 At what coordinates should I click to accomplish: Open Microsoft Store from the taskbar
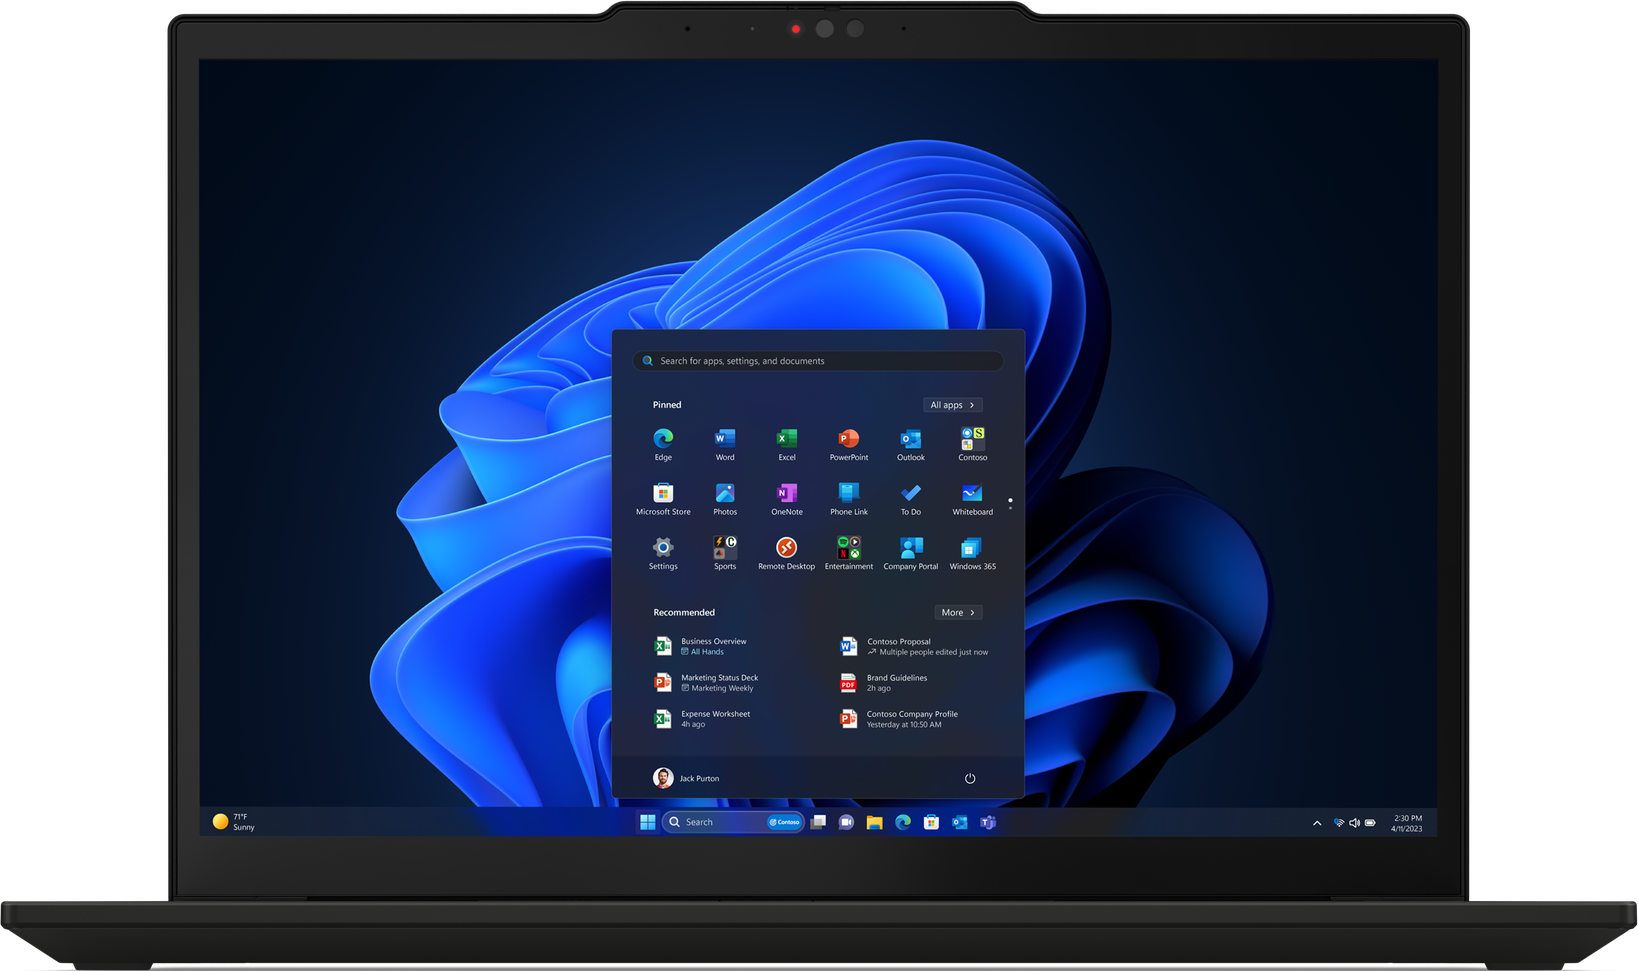tap(931, 822)
